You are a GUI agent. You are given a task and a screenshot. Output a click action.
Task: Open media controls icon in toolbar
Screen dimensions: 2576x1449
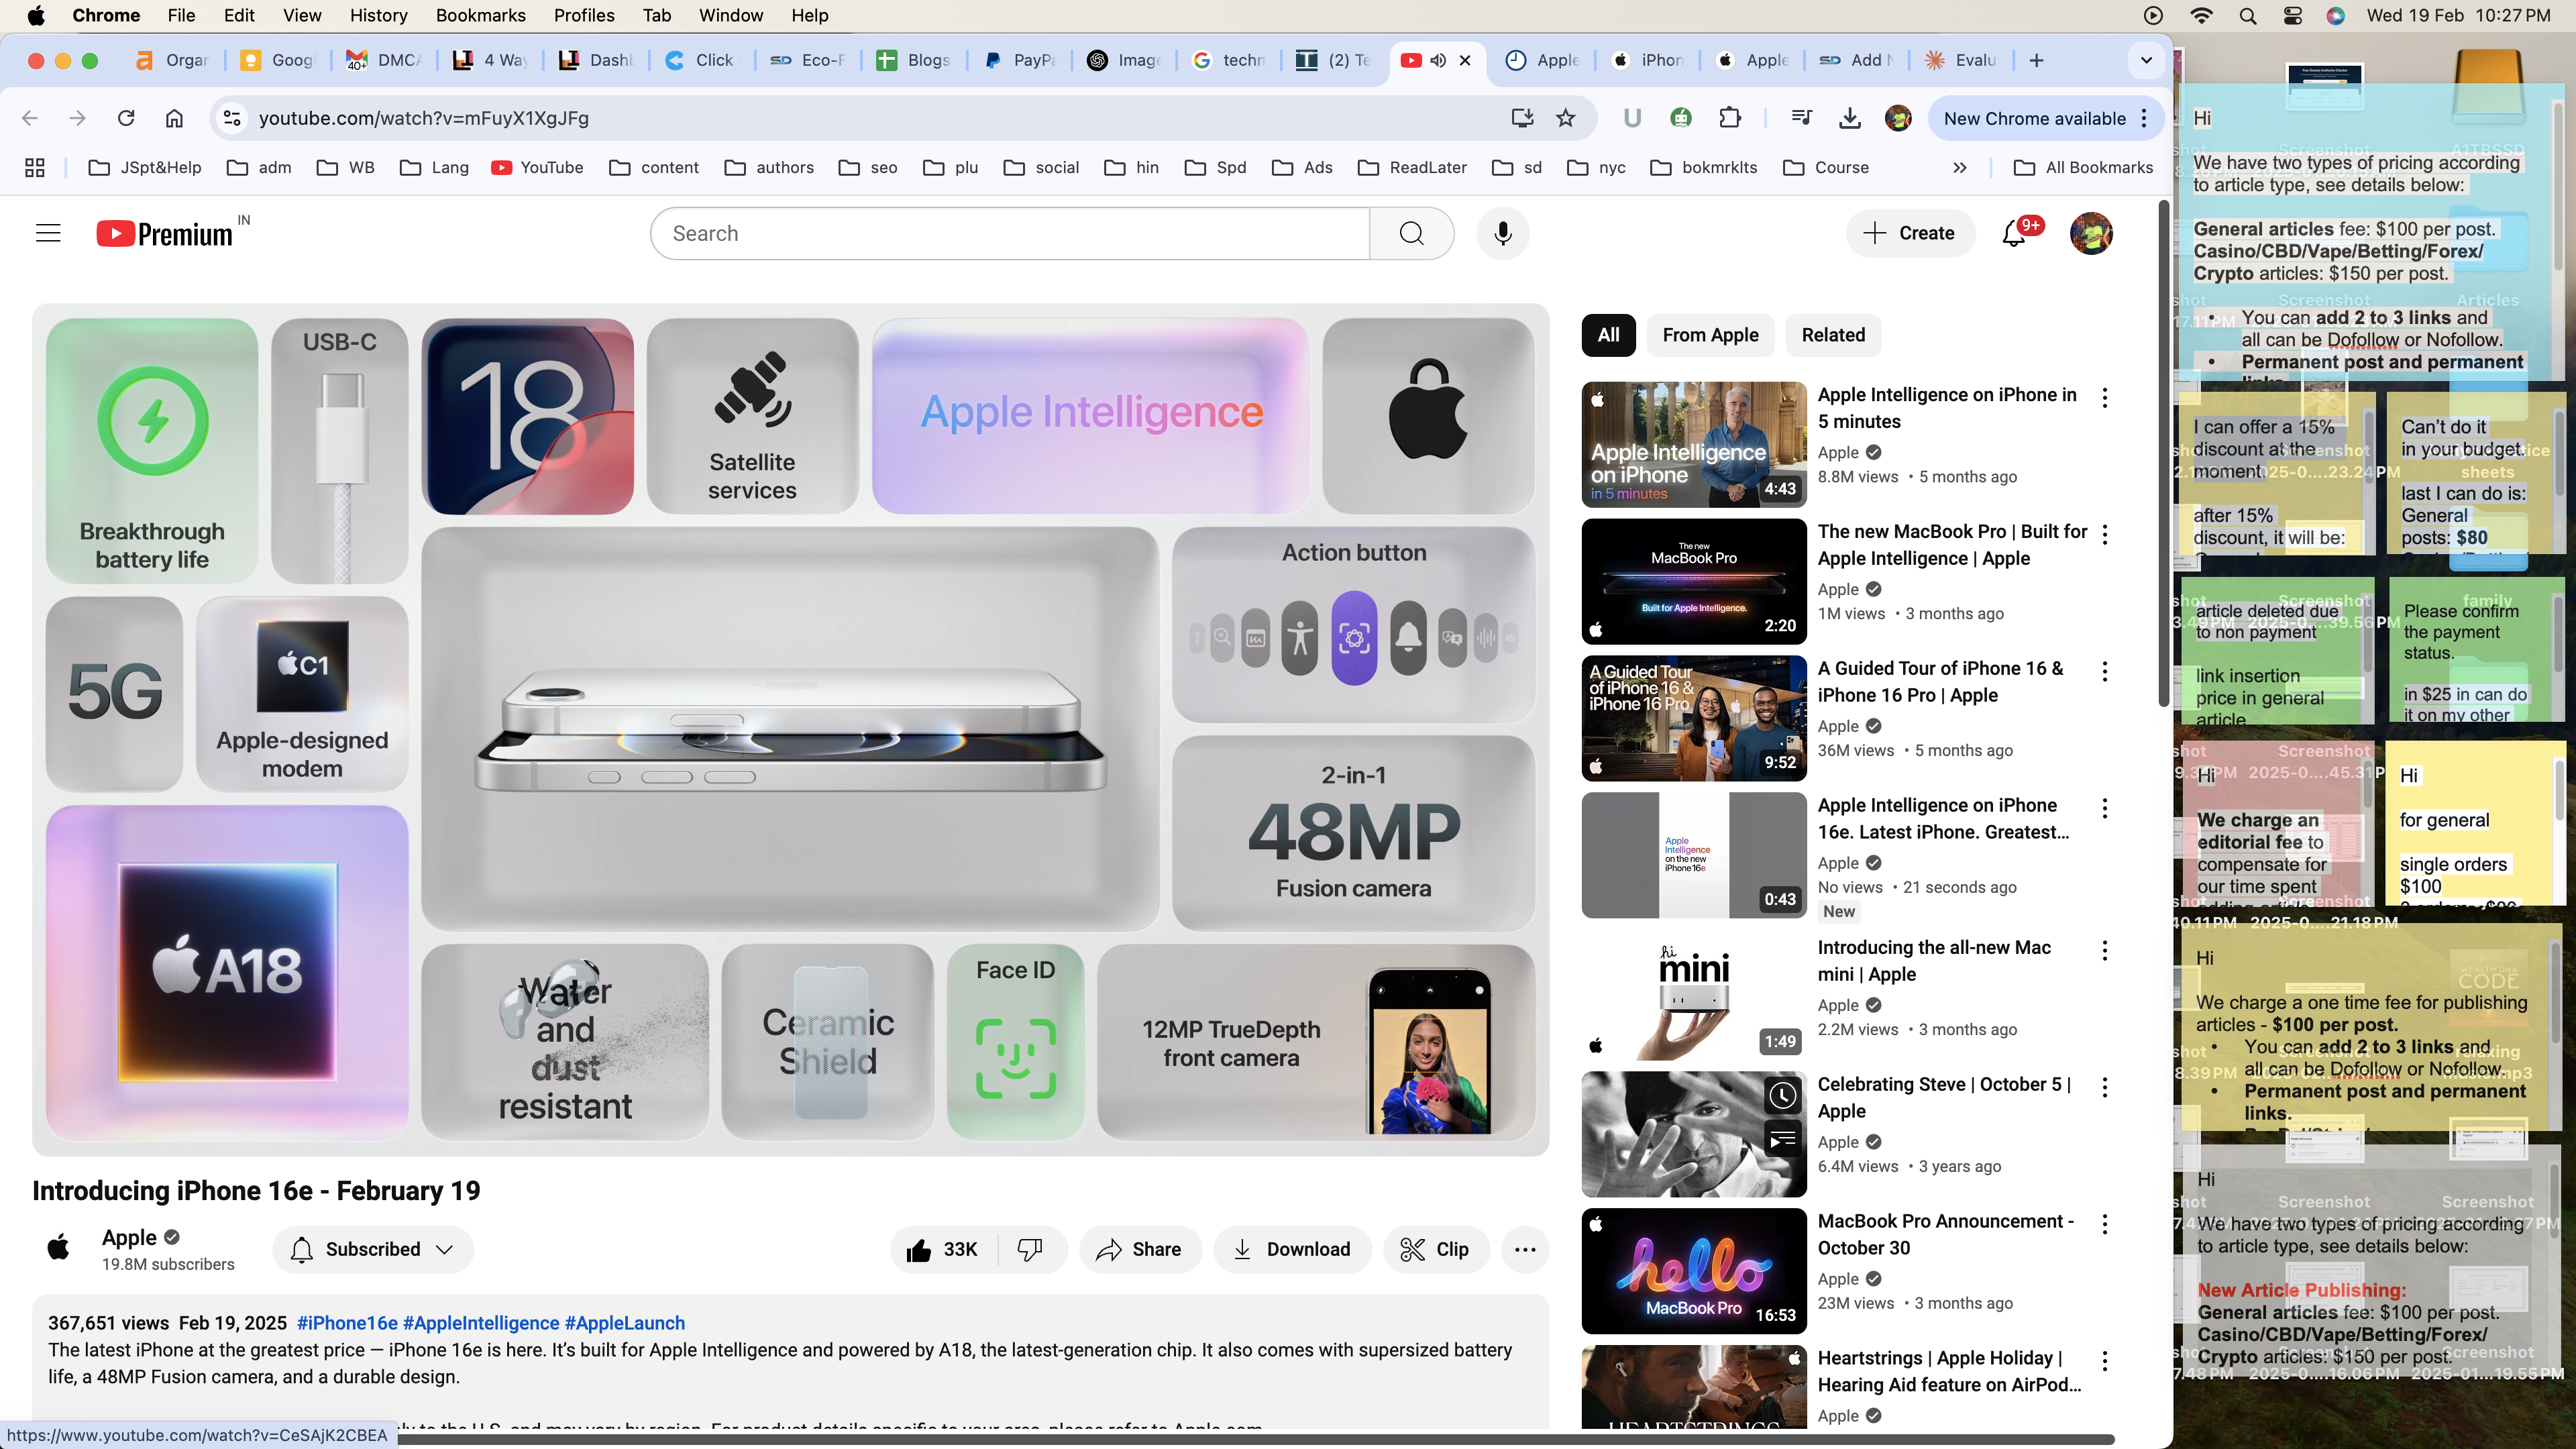pos(1802,118)
